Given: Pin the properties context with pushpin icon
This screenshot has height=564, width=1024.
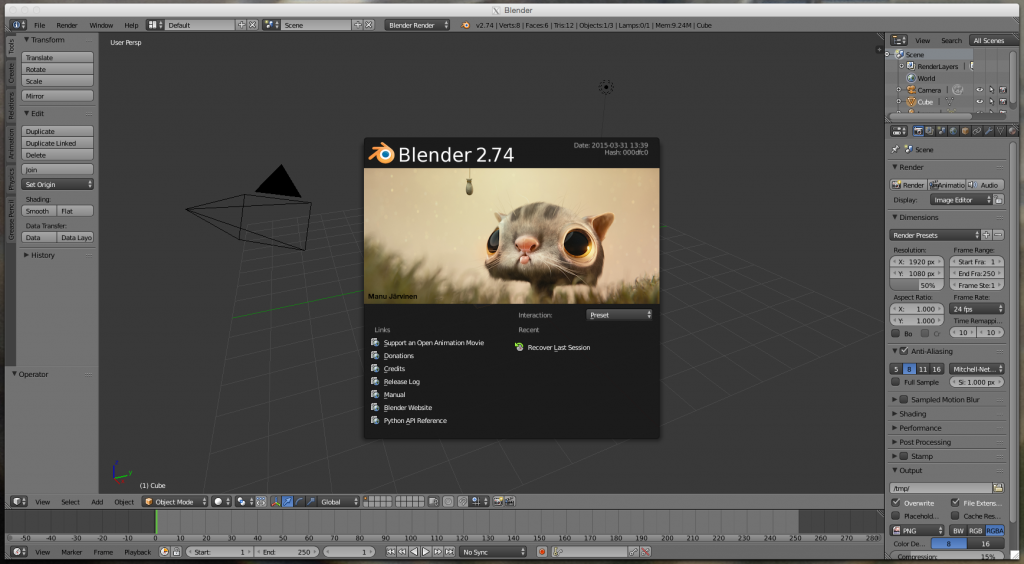Looking at the screenshot, I should pos(895,149).
